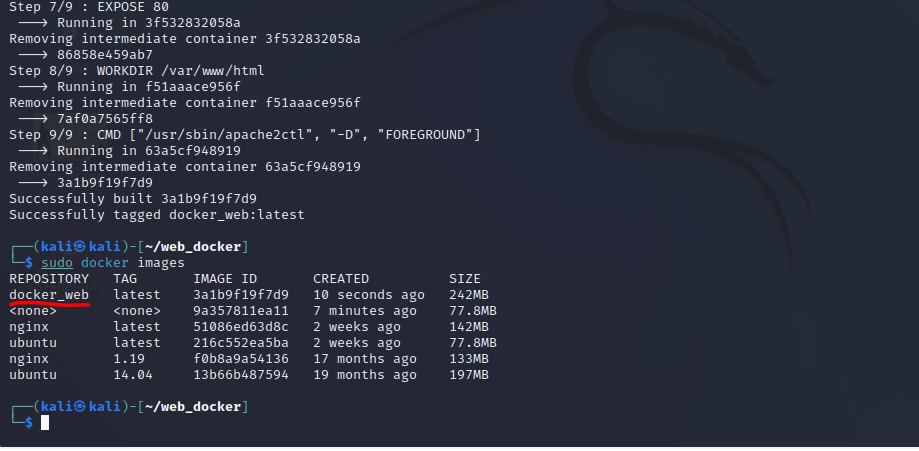919x451 pixels.
Task: Click 'Successfully tagged docker_web:latest' line
Action: (157, 215)
